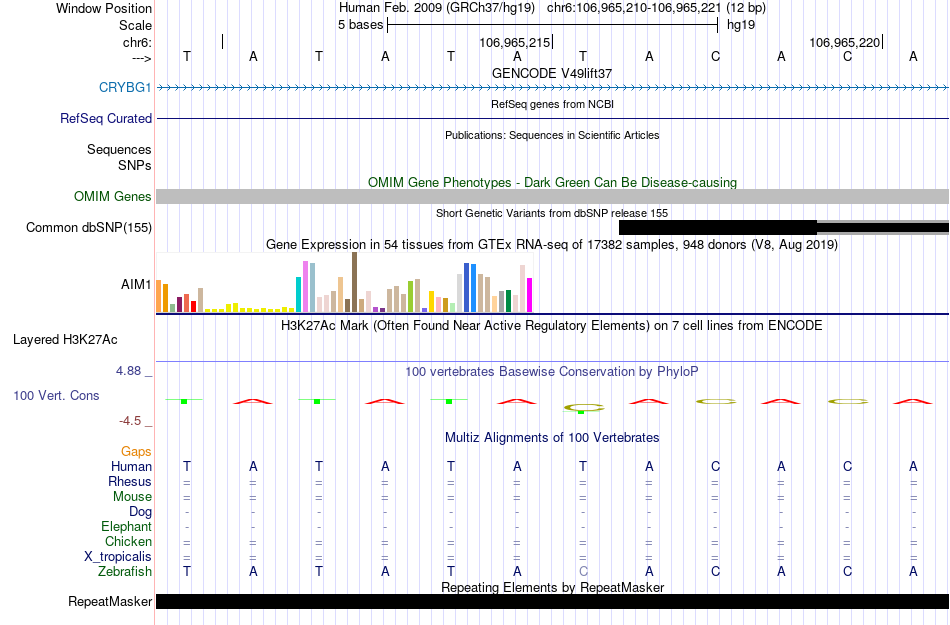
Task: Click the Window Position label
Action: tap(104, 8)
